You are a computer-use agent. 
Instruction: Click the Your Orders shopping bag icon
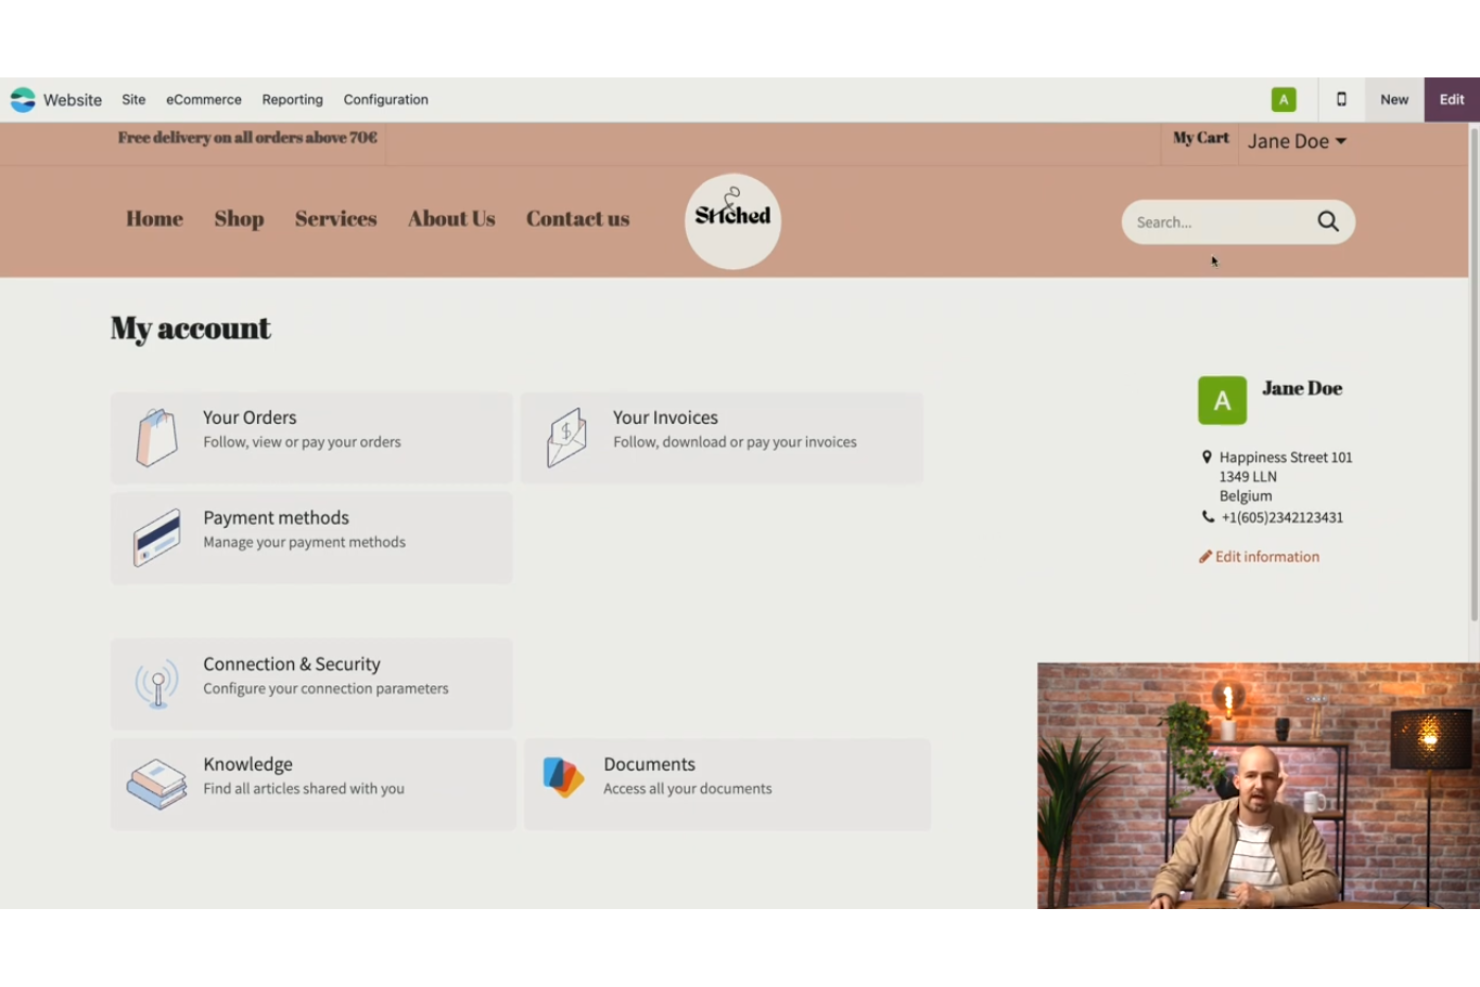pos(156,438)
